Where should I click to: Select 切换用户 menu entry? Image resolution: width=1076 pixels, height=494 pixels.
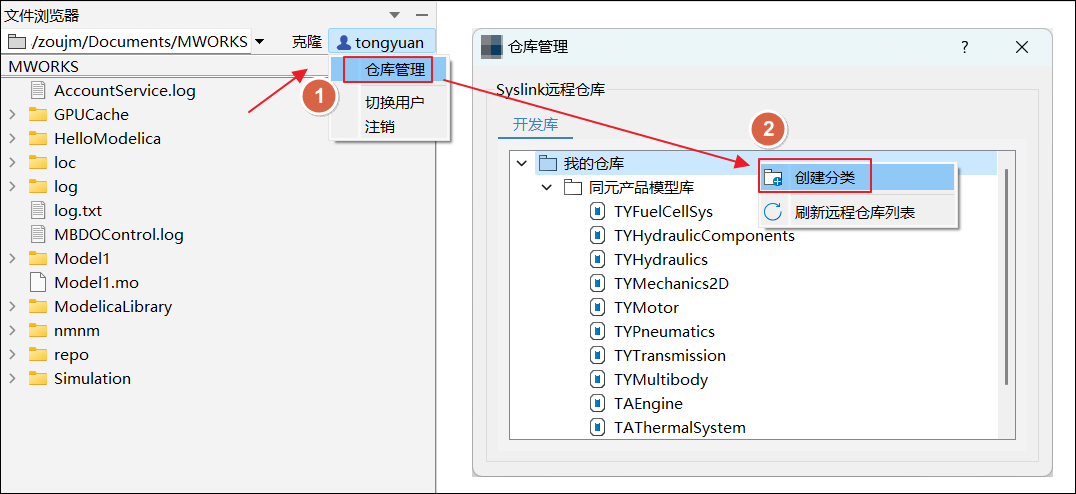pyautogui.click(x=394, y=102)
